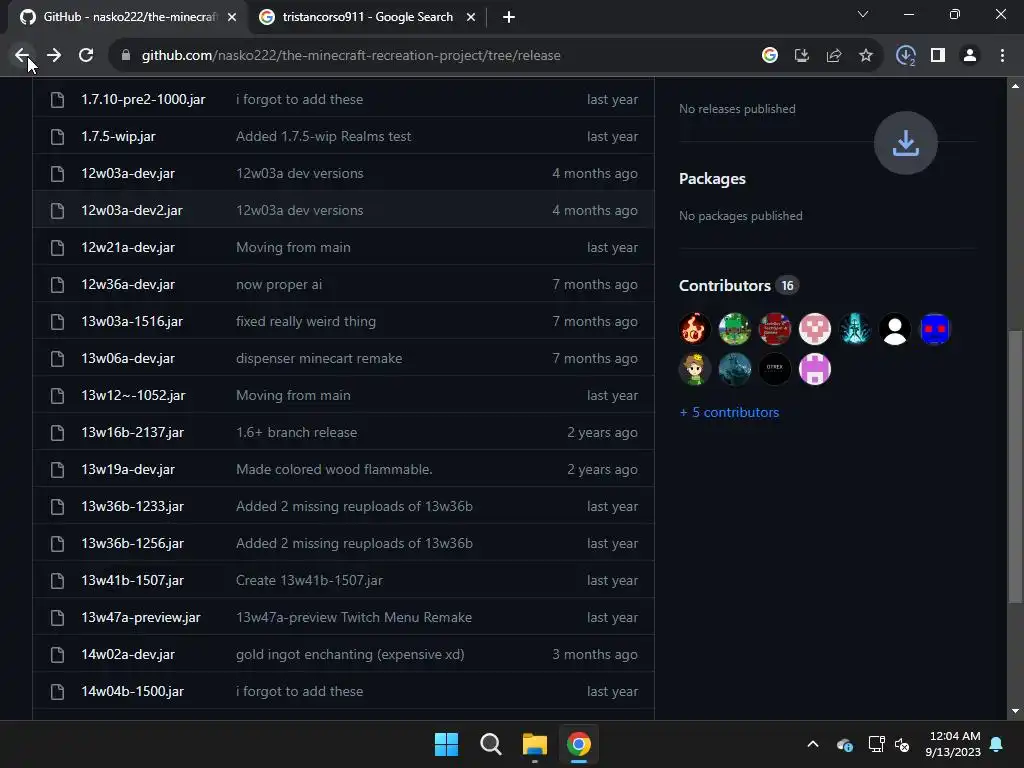Open file 13w47a-preview.jar

coord(141,618)
